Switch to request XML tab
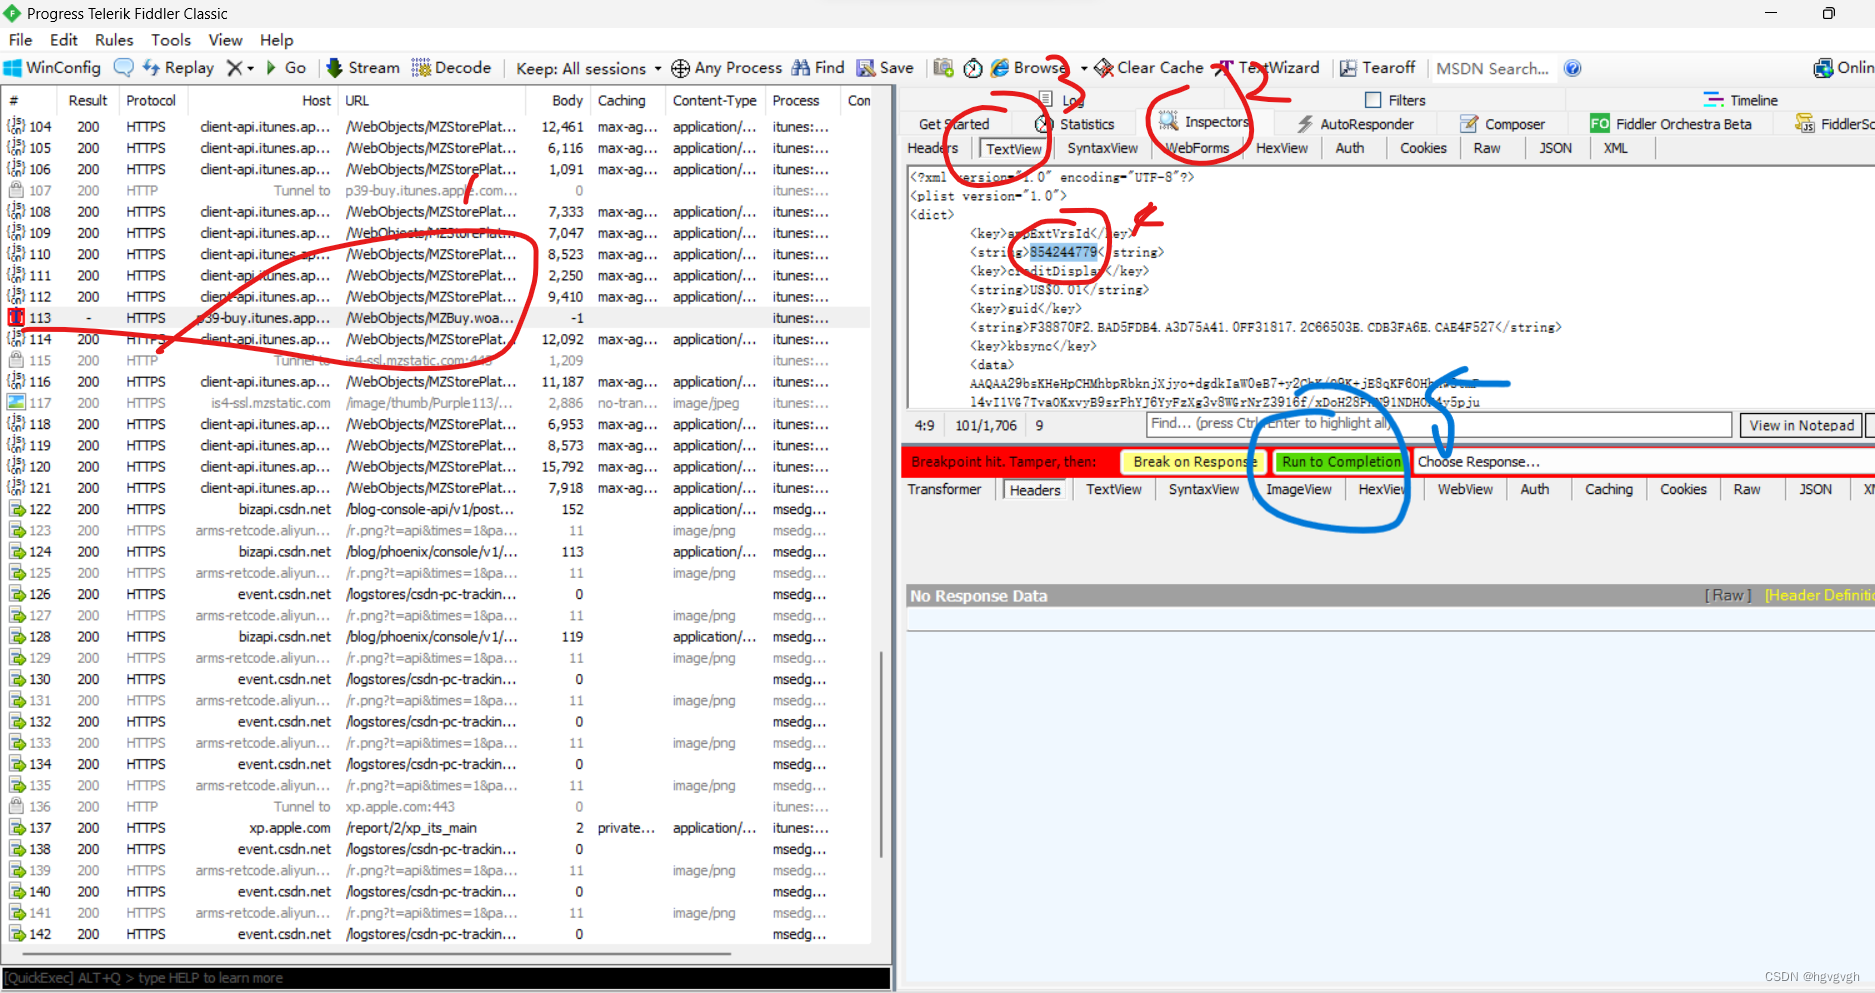Image resolution: width=1875 pixels, height=993 pixels. point(1615,148)
